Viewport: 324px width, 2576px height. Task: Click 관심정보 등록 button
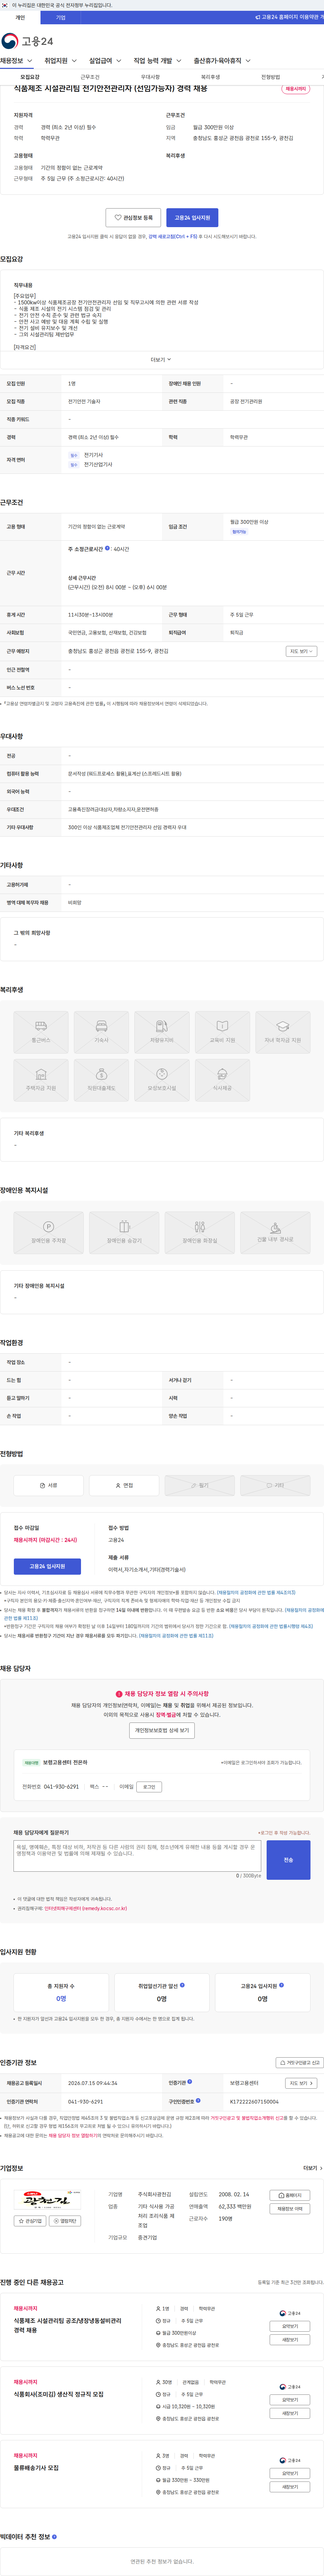point(133,217)
